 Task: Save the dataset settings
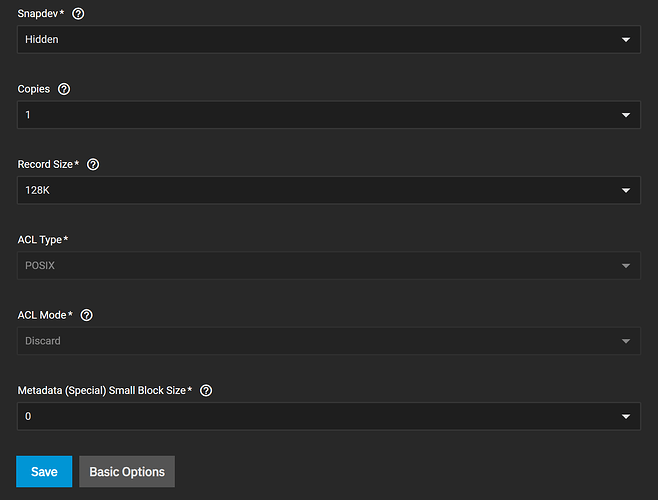tap(44, 471)
